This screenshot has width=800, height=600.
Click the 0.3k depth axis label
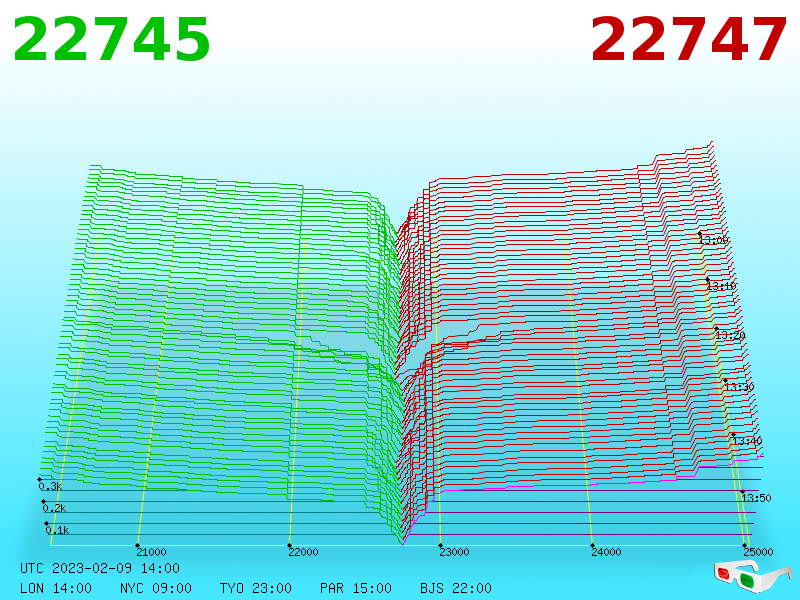pos(51,486)
